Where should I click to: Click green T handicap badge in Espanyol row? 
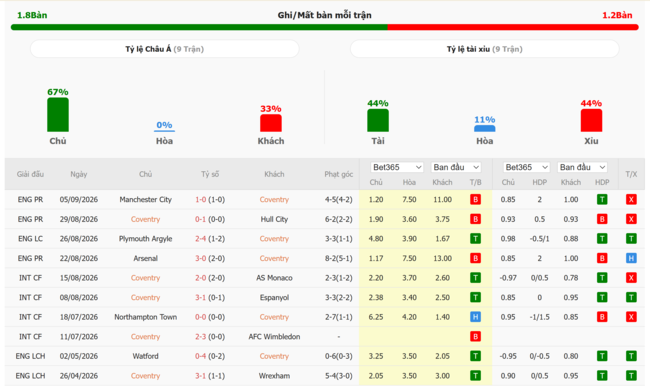[602, 297]
